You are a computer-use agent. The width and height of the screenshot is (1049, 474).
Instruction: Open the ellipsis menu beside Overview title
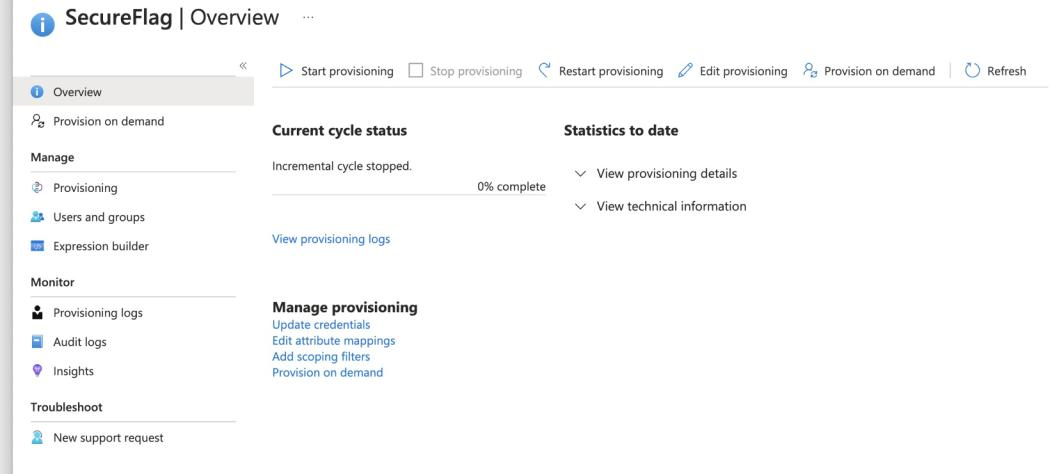tap(308, 17)
